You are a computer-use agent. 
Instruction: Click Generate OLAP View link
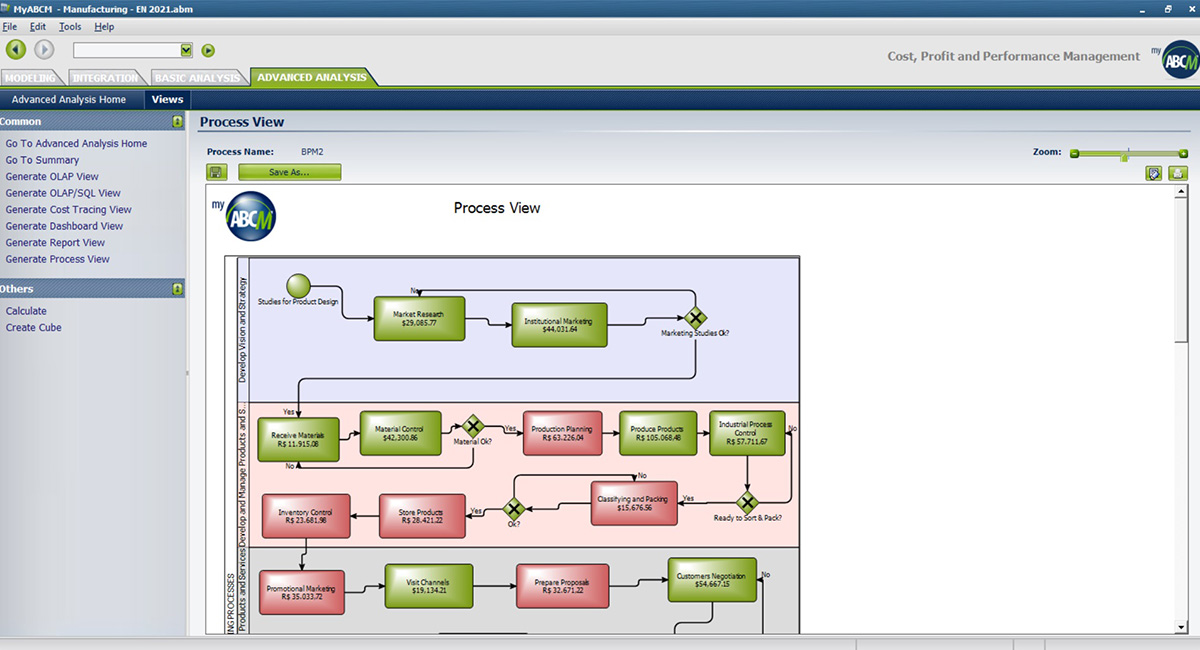pos(52,177)
